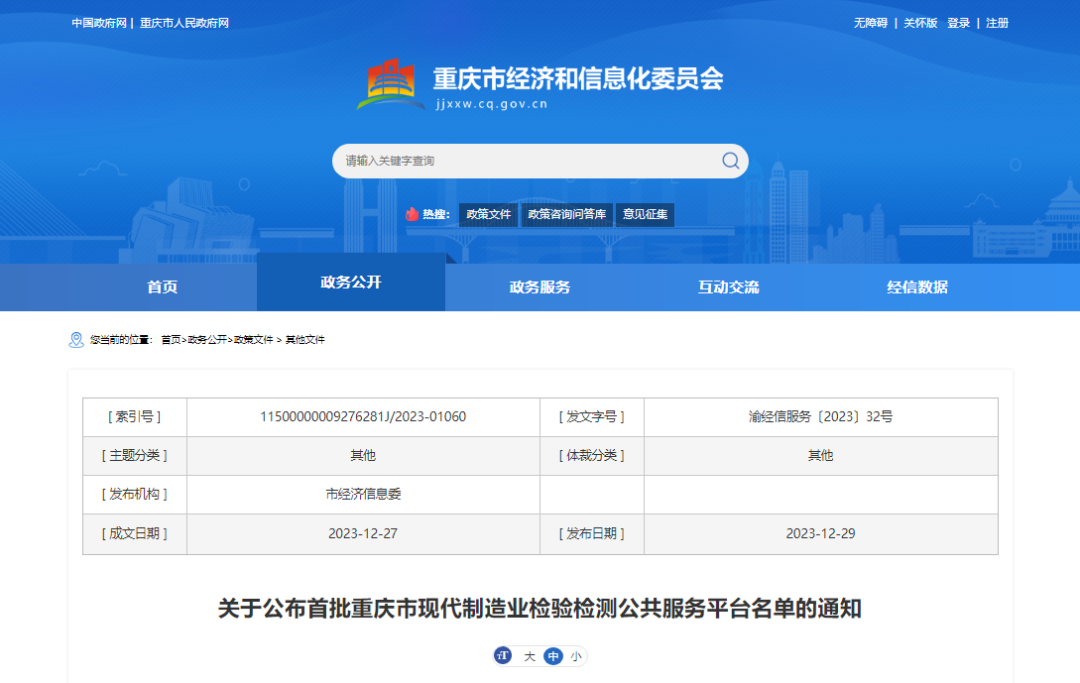Select small font size 小
Image resolution: width=1080 pixels, height=683 pixels.
576,656
